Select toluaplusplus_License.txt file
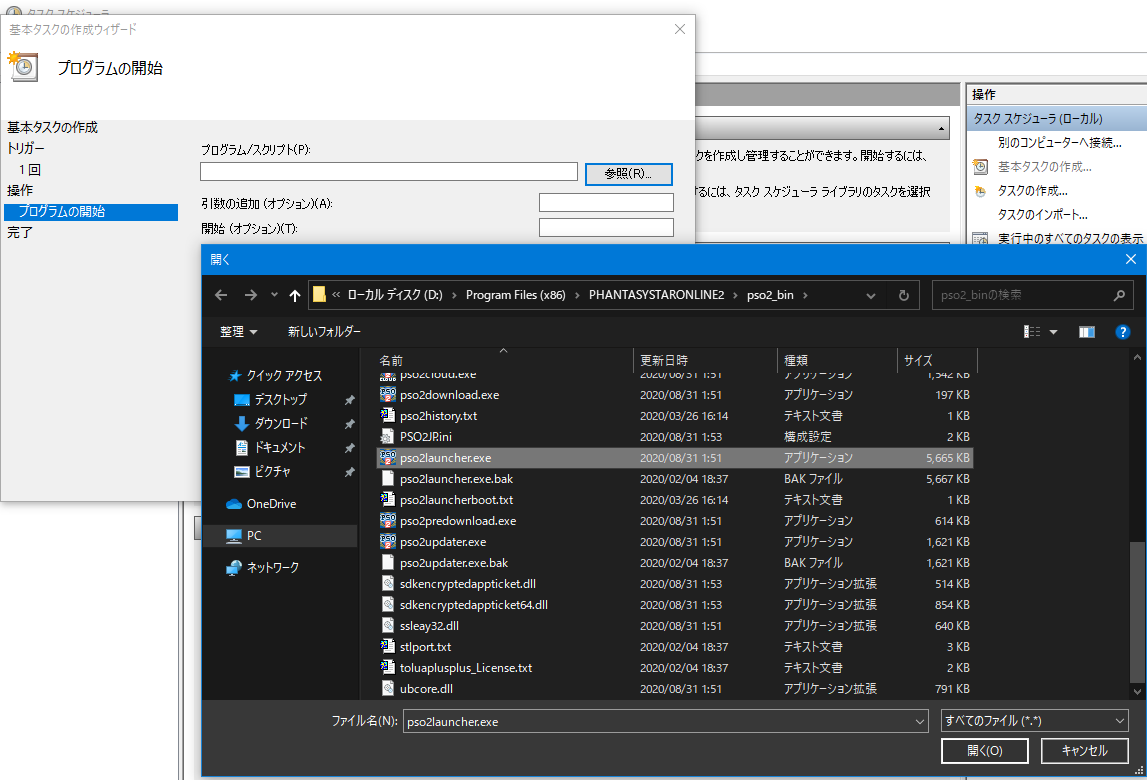The image size is (1147, 780). [x=465, y=667]
